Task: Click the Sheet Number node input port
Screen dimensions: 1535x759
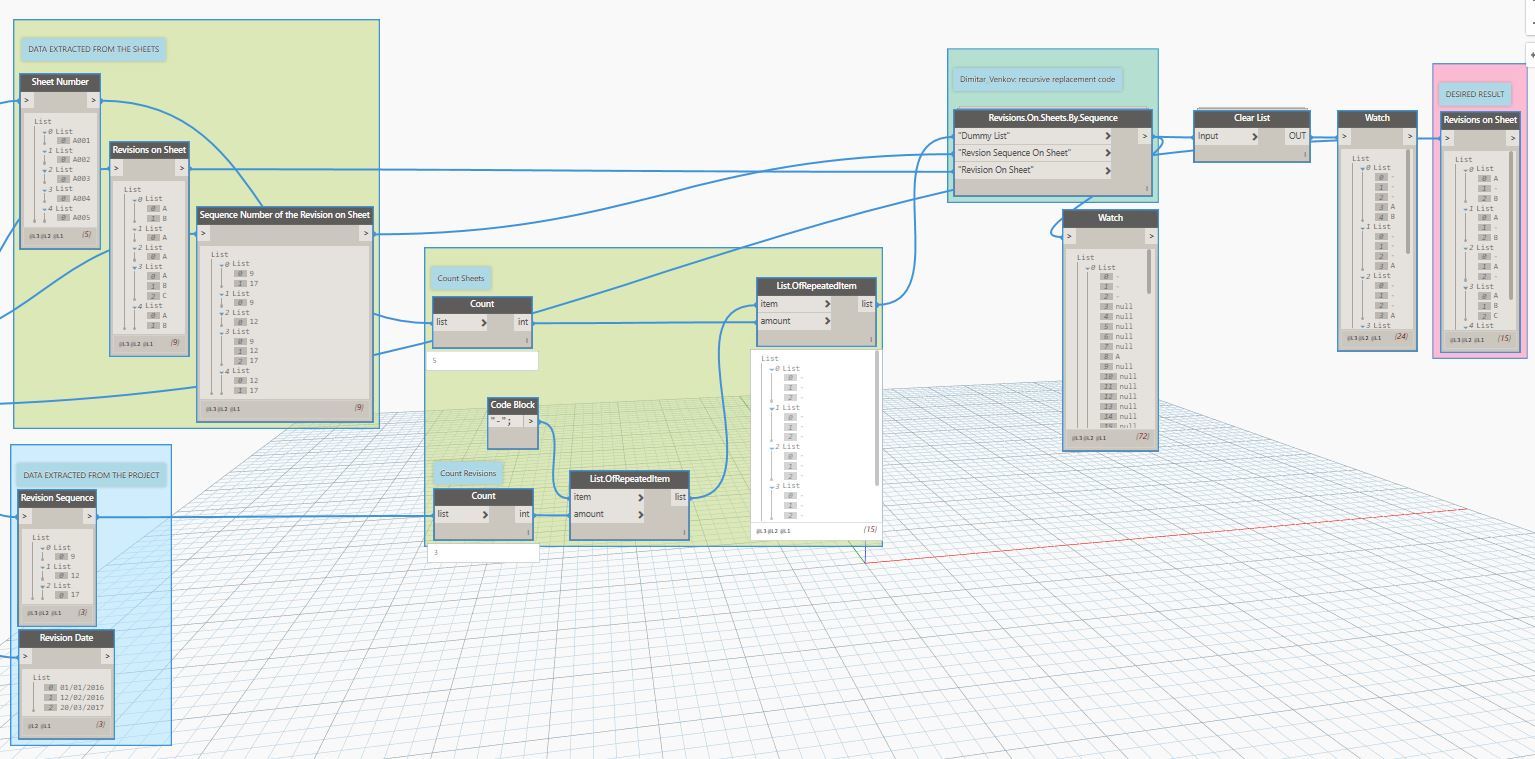Action: tap(27, 100)
